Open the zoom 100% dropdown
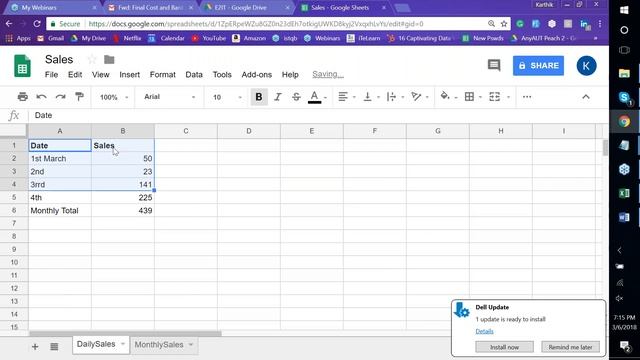 [114, 97]
